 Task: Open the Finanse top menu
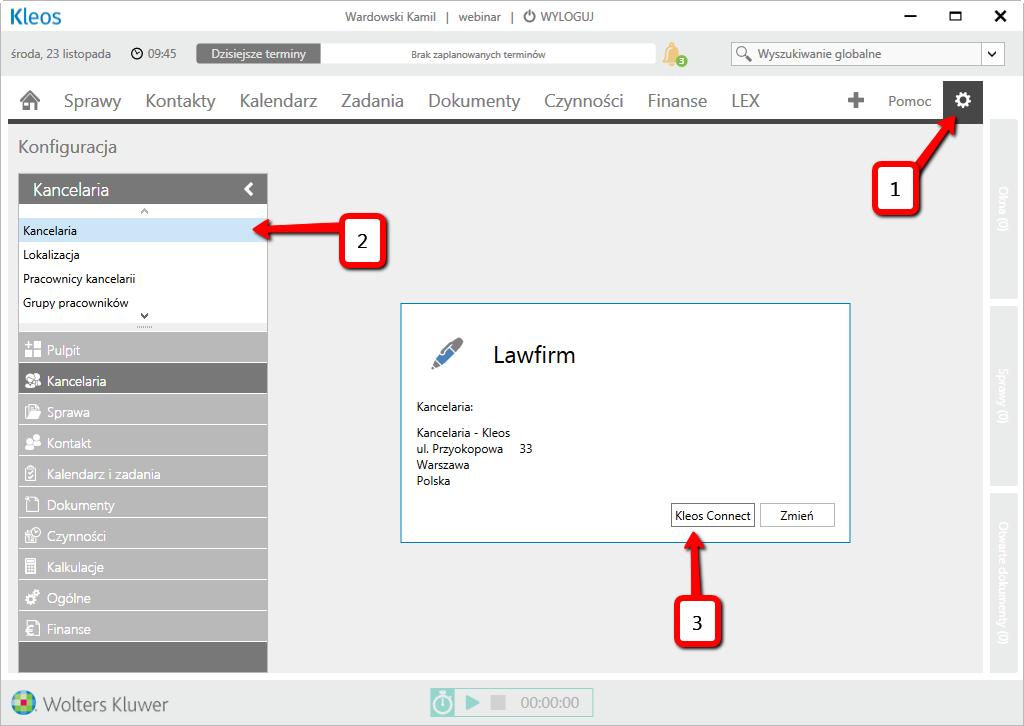pos(677,101)
